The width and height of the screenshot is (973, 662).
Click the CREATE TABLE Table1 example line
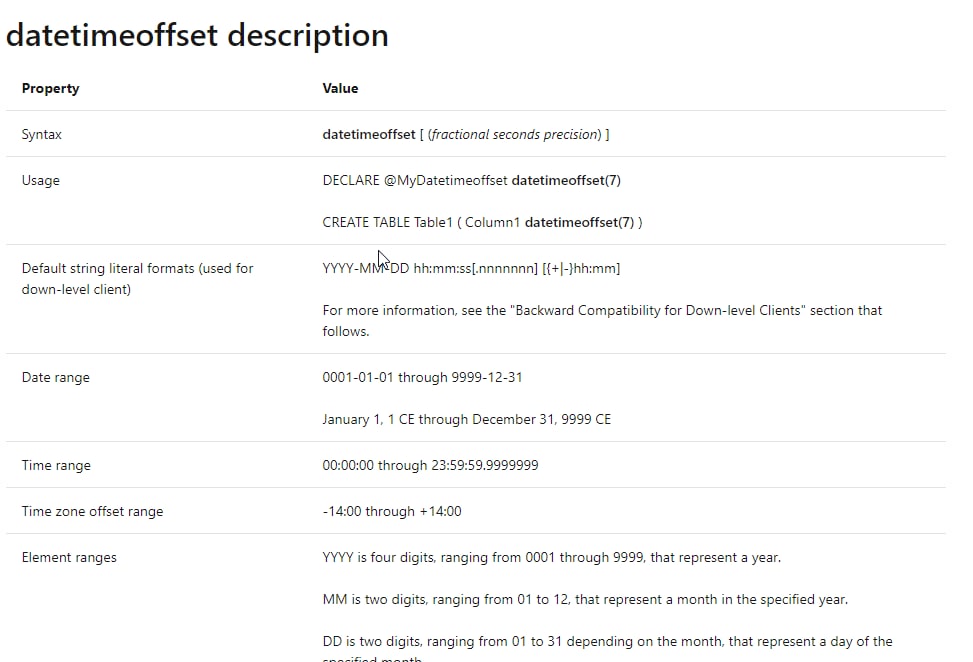pos(482,222)
